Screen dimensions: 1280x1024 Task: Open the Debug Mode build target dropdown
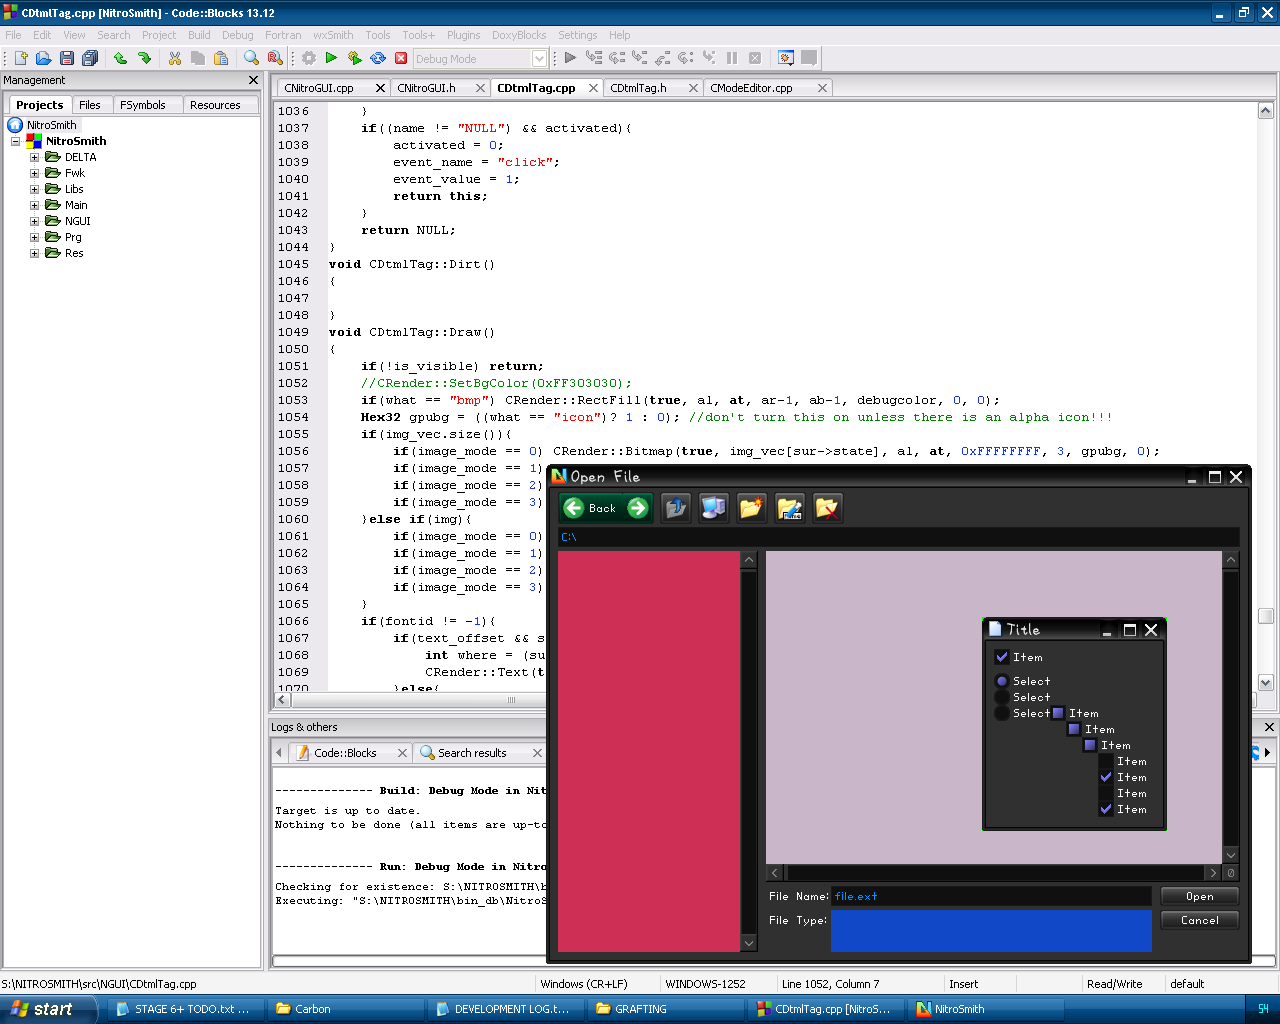(x=539, y=59)
